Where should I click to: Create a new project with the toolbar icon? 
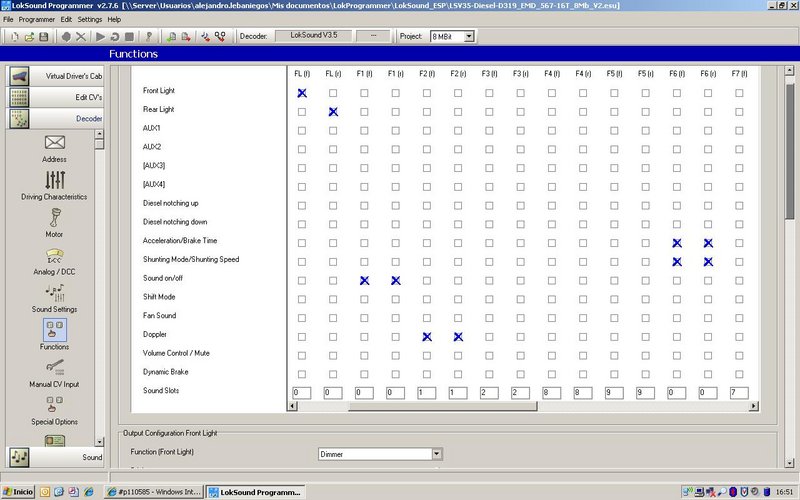15,37
